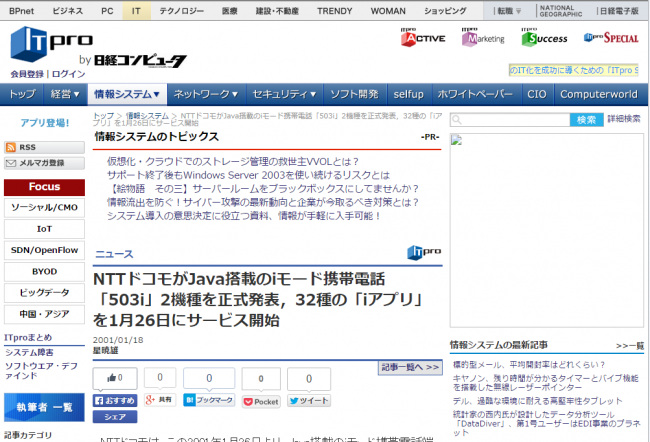This screenshot has height=442, width=650.
Task: Open the highlighted IT top bar item
Action: click(136, 11)
